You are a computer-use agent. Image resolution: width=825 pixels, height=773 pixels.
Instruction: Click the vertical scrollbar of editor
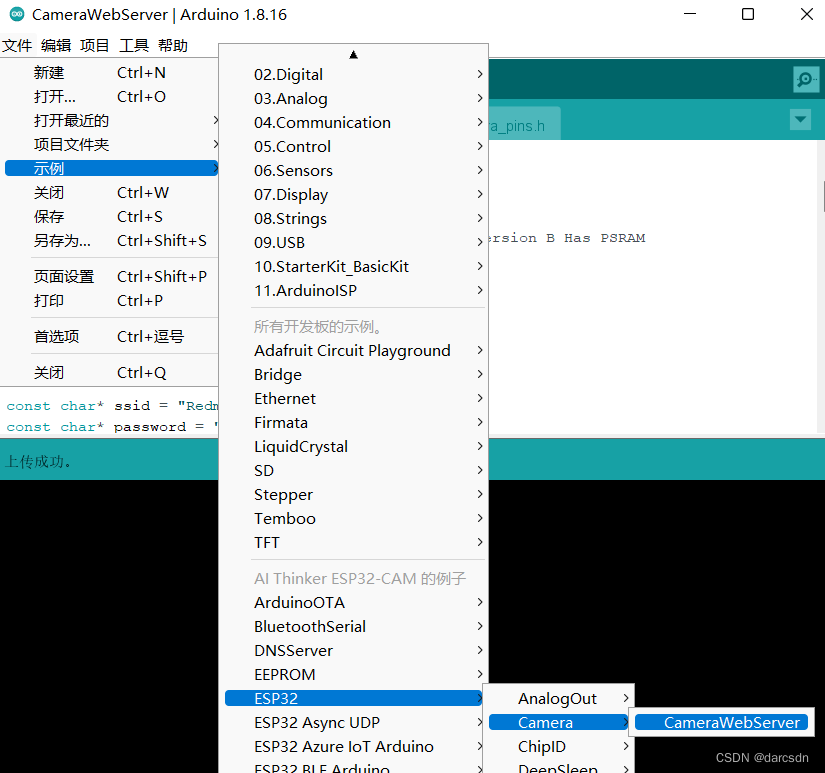coord(822,287)
